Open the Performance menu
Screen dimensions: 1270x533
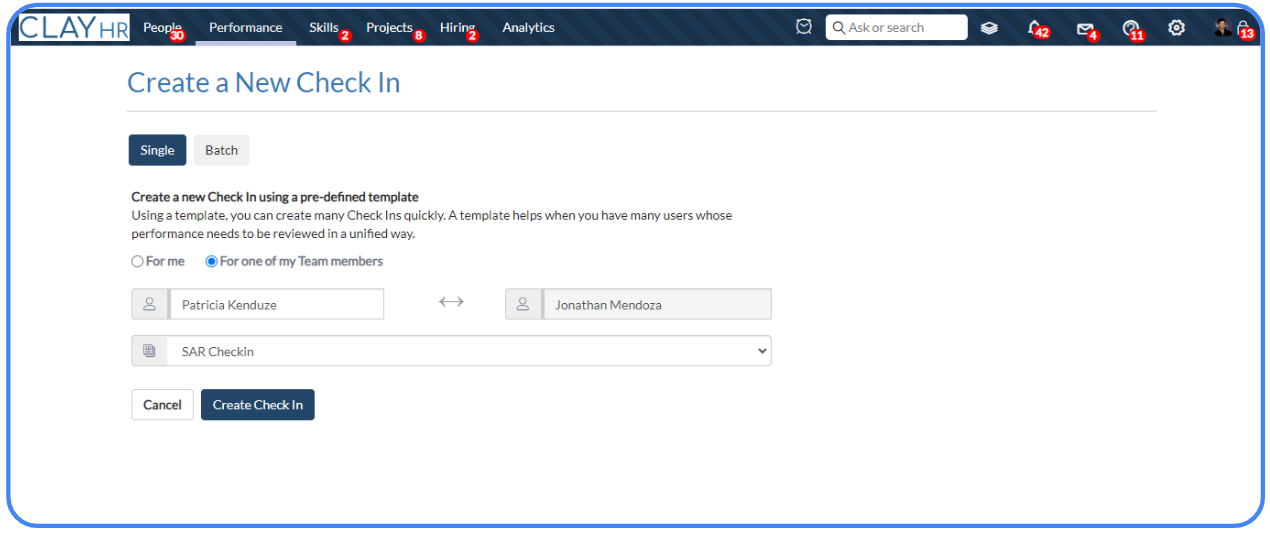click(x=245, y=28)
